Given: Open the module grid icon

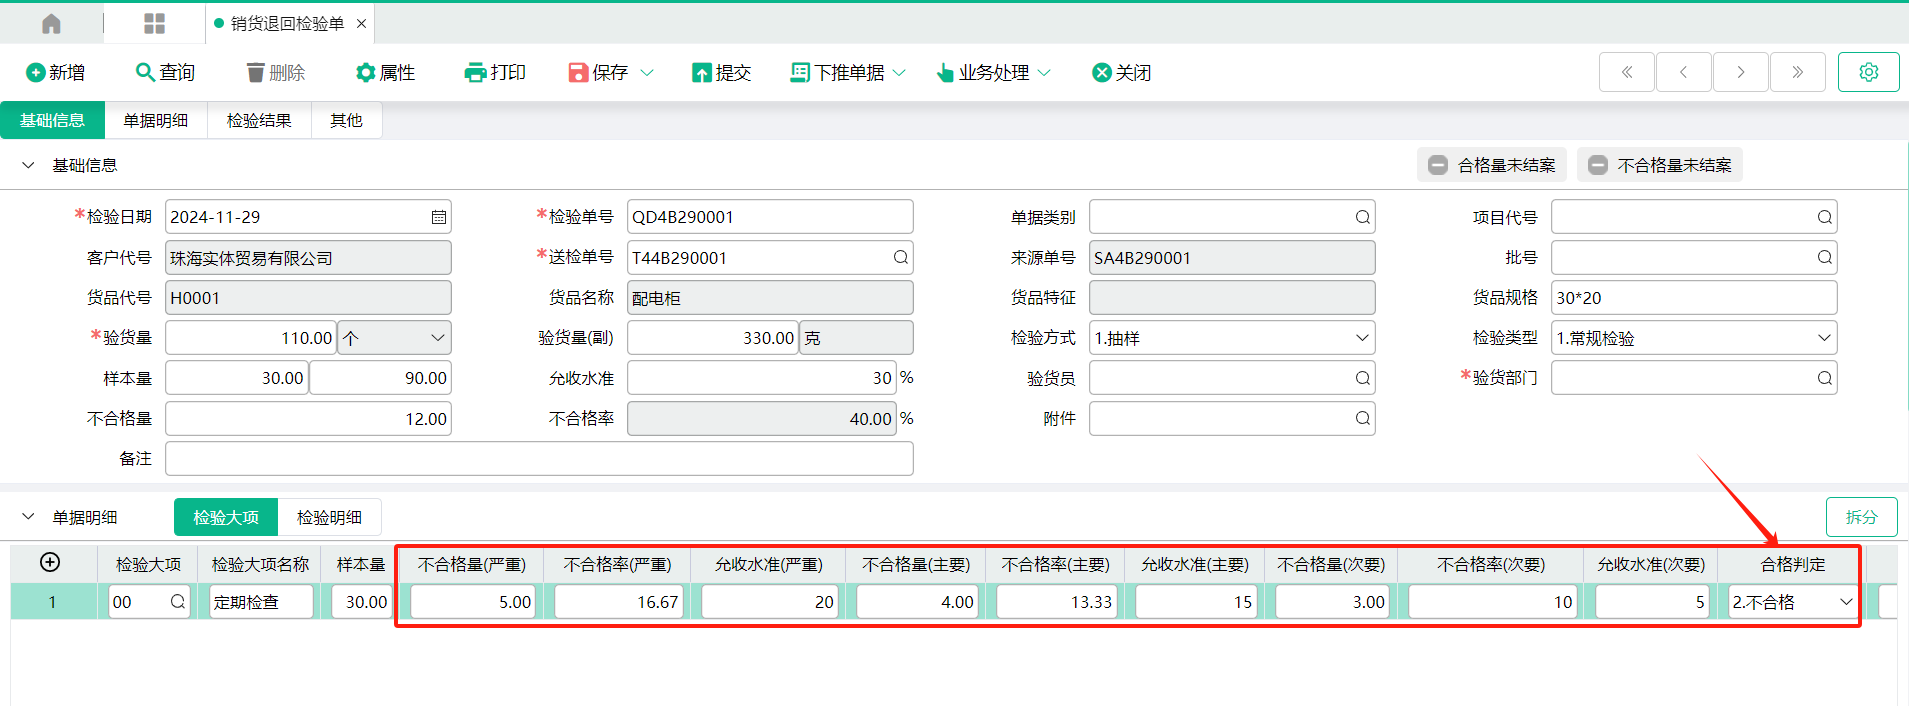Looking at the screenshot, I should coord(154,24).
